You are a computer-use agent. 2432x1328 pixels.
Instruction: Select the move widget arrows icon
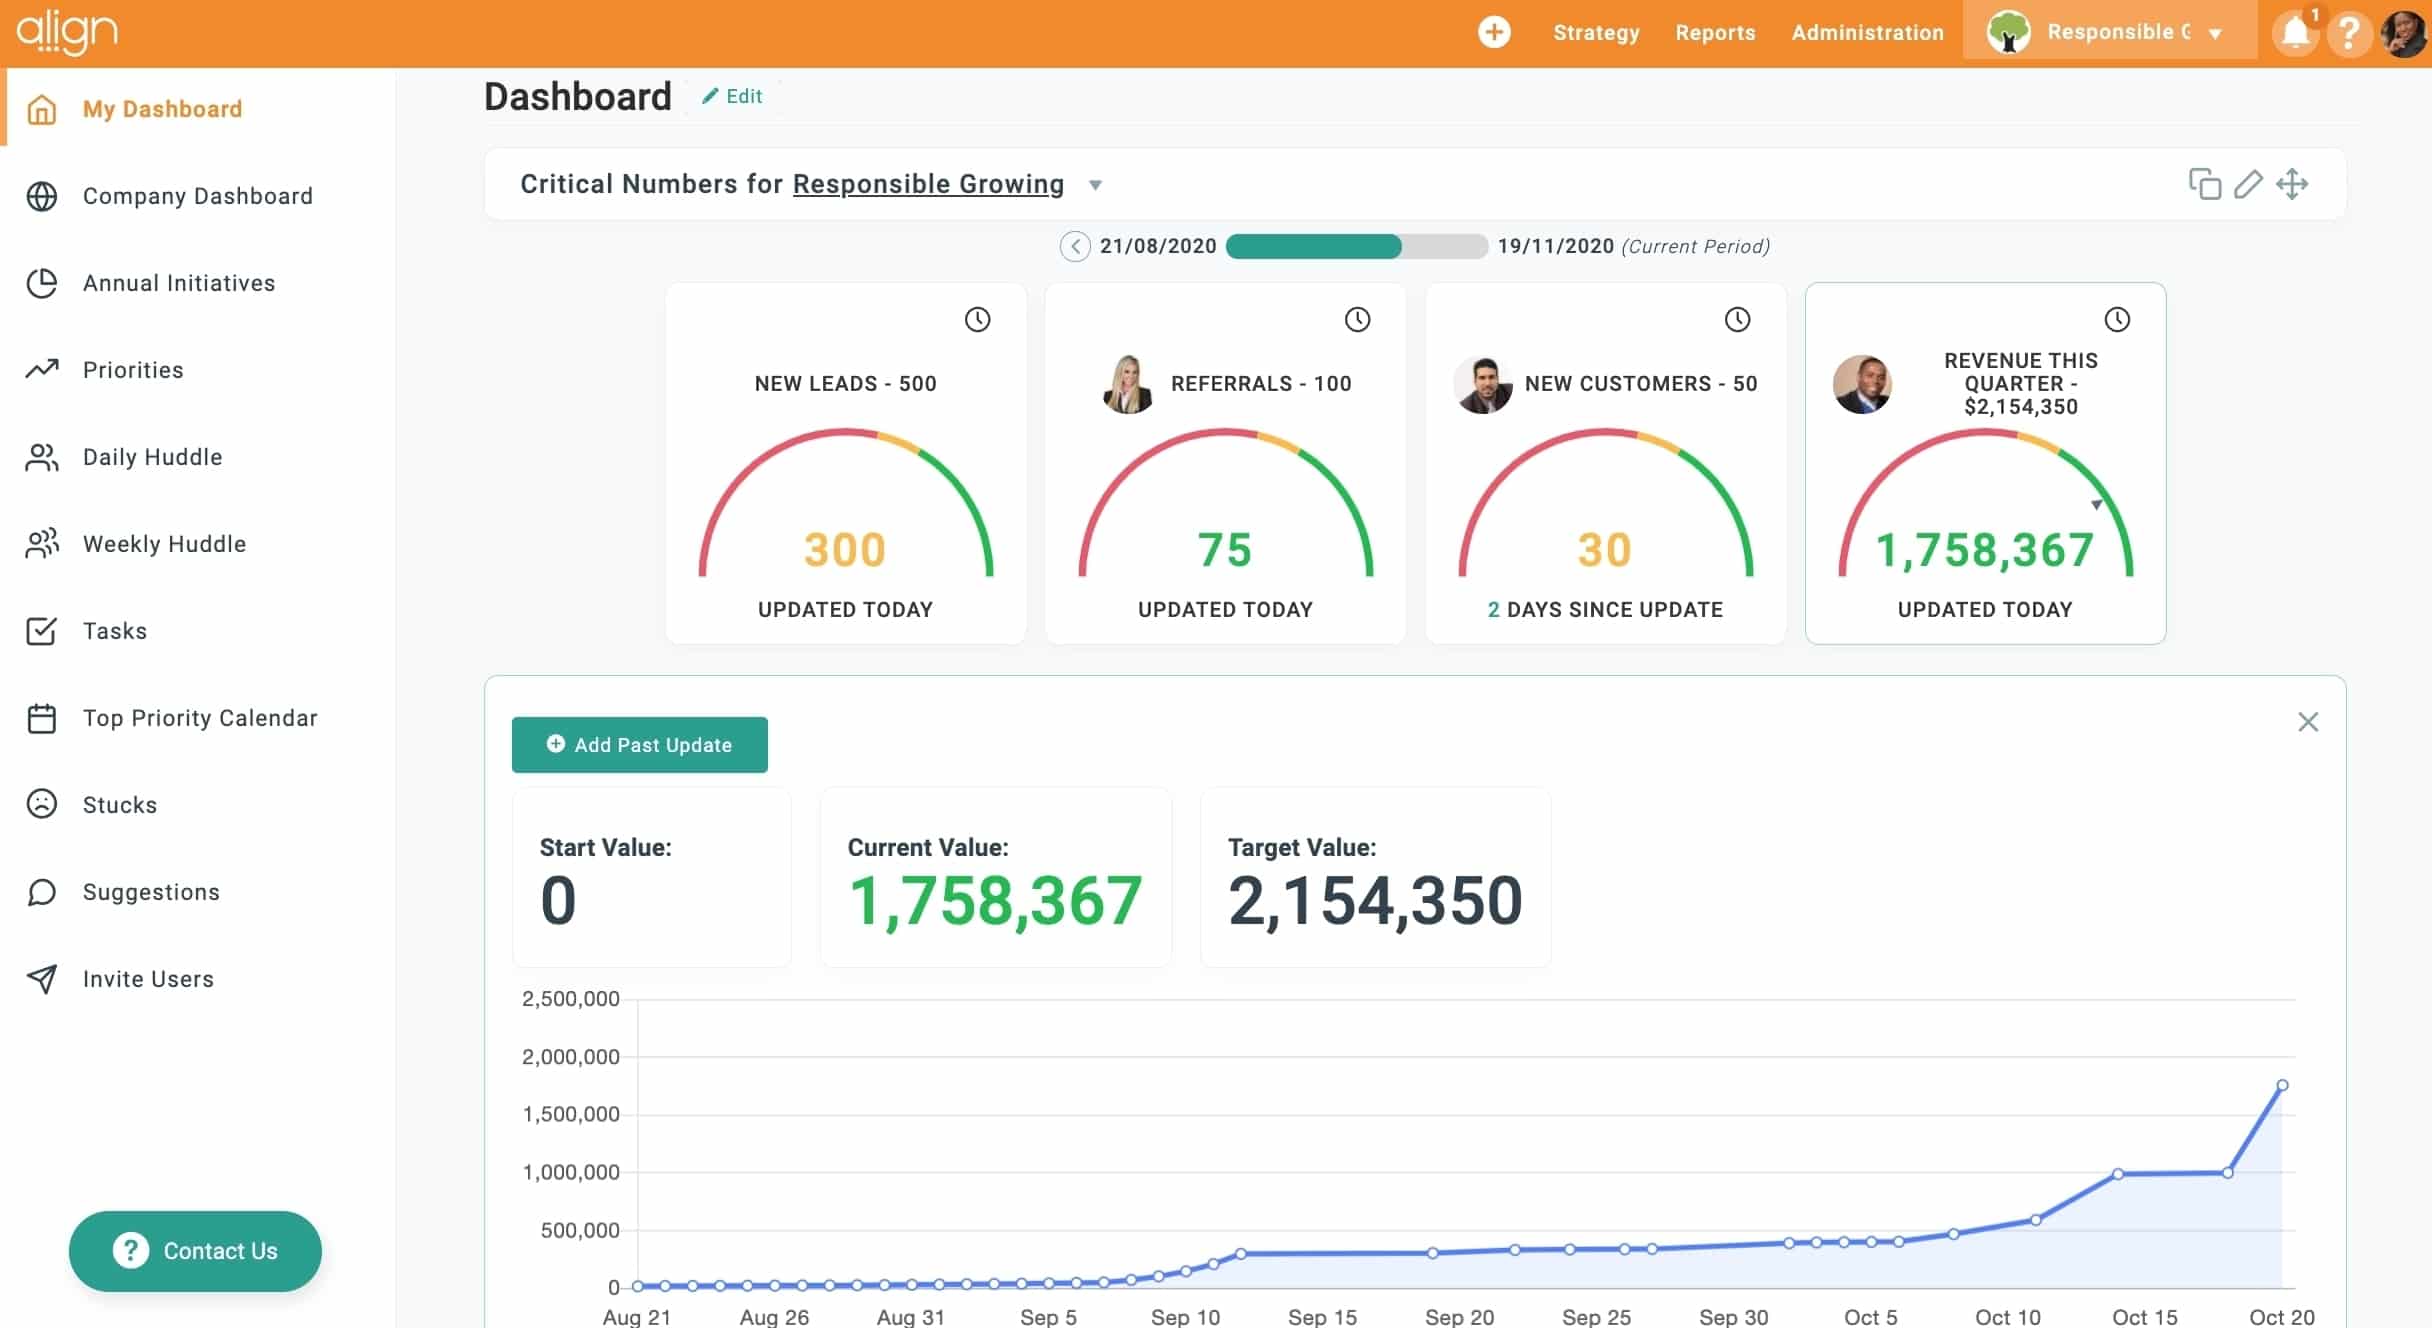tap(2294, 184)
